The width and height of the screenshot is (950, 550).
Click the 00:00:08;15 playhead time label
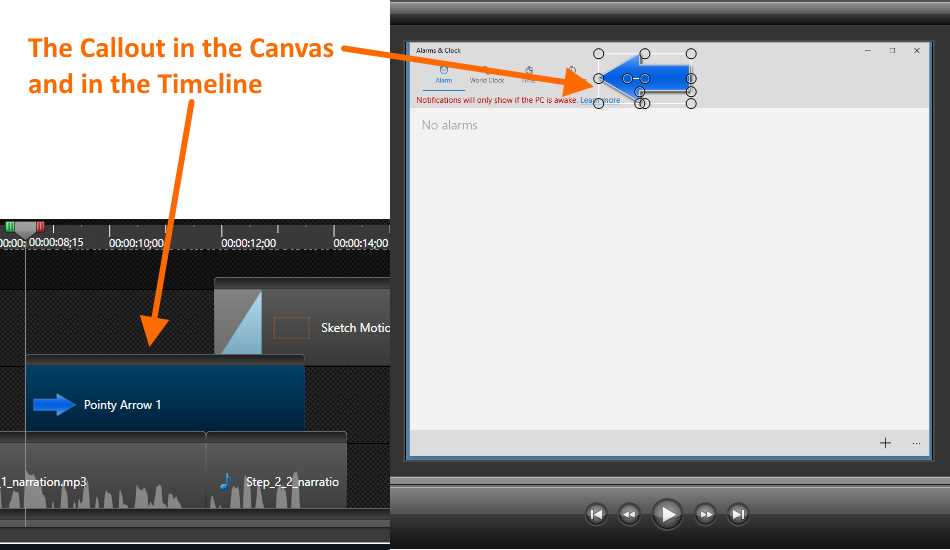56,242
